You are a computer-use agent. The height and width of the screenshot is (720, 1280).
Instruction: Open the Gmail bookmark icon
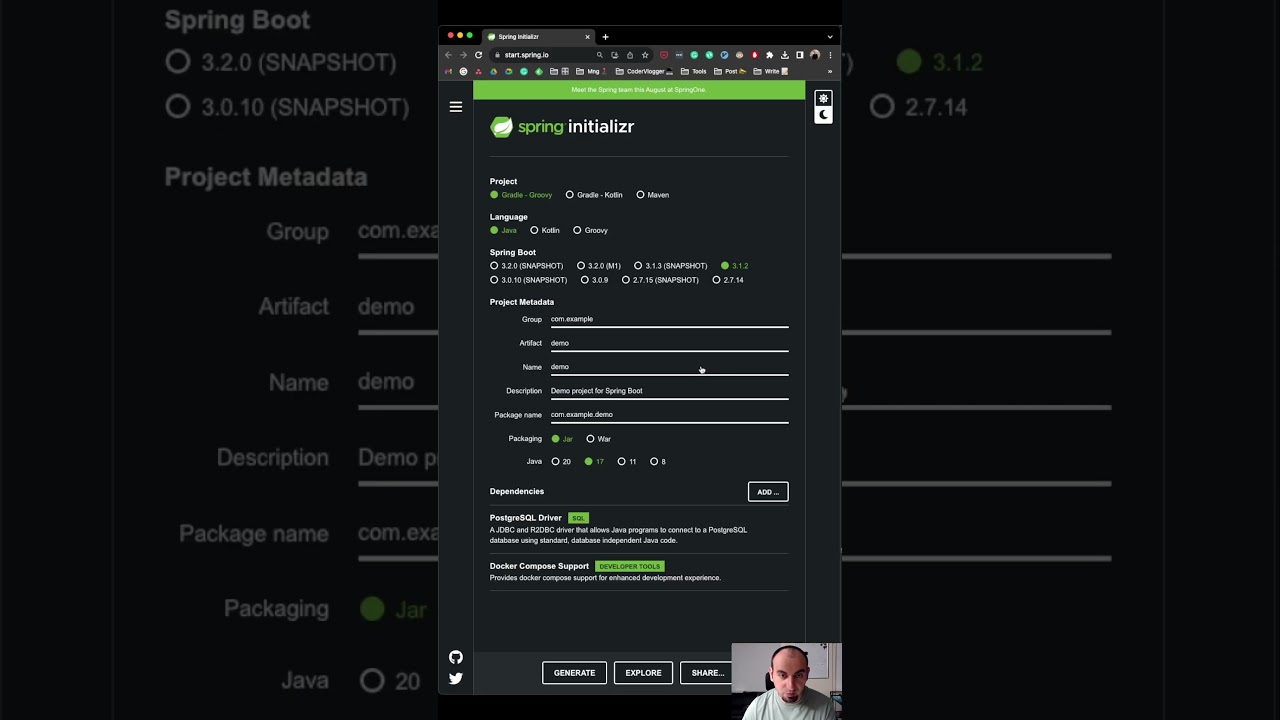pos(448,71)
